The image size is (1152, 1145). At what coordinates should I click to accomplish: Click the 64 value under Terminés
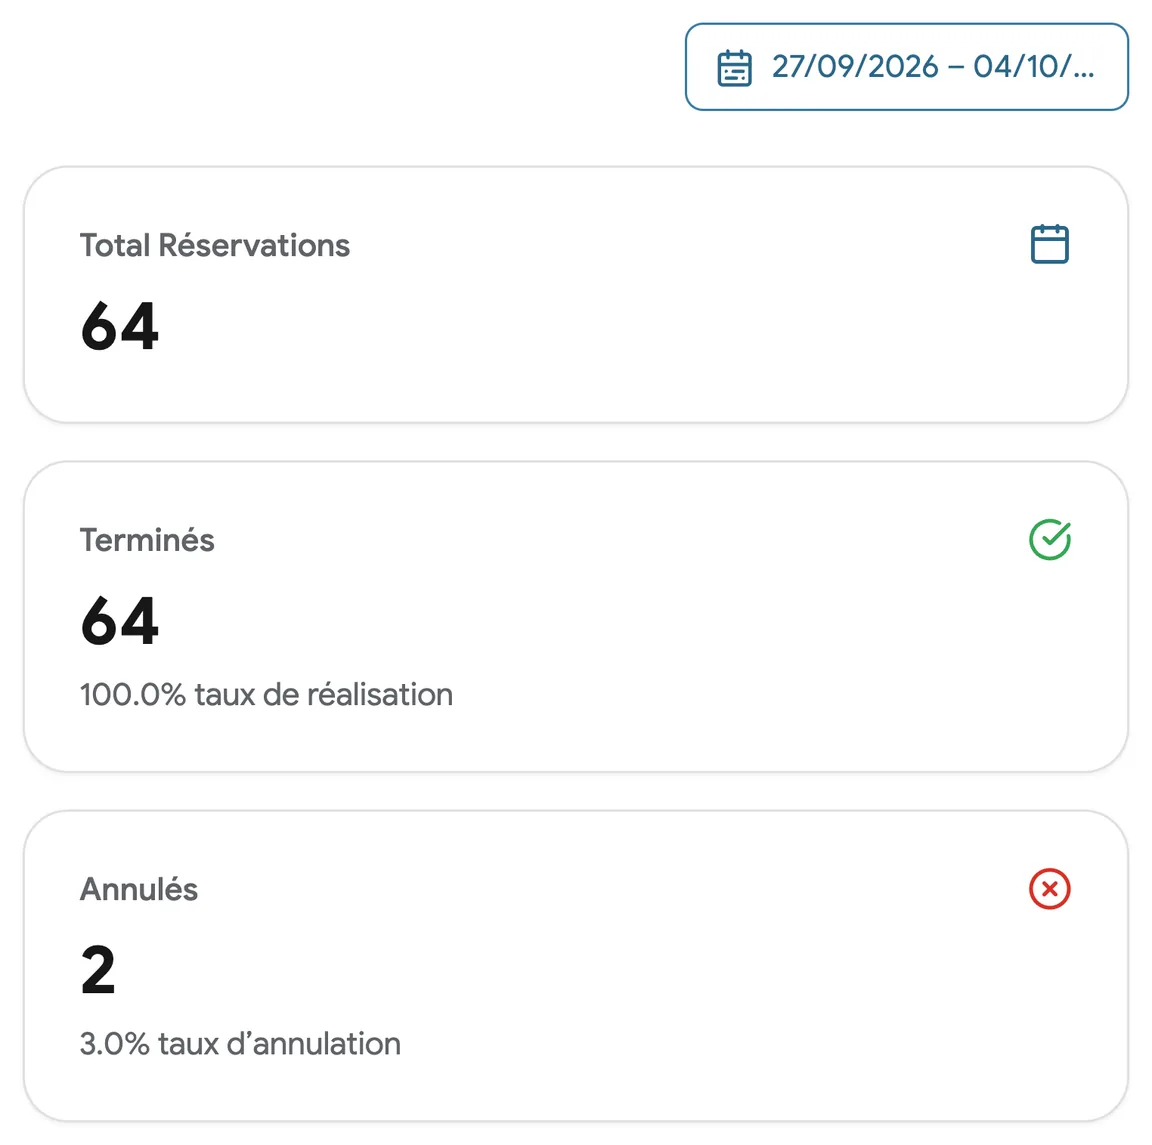(120, 621)
